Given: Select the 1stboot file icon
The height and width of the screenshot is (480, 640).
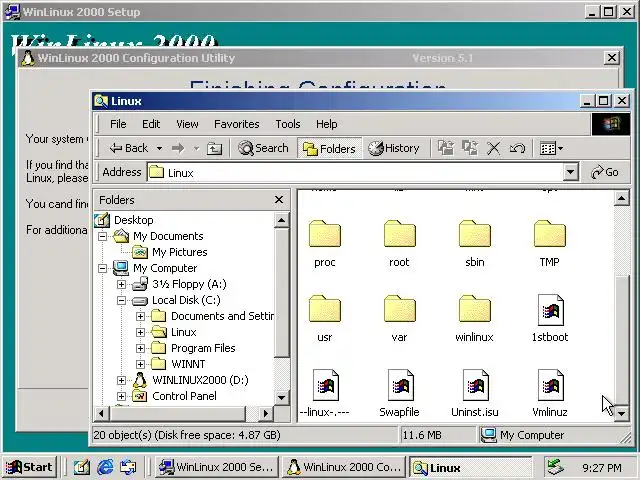Looking at the screenshot, I should [551, 310].
